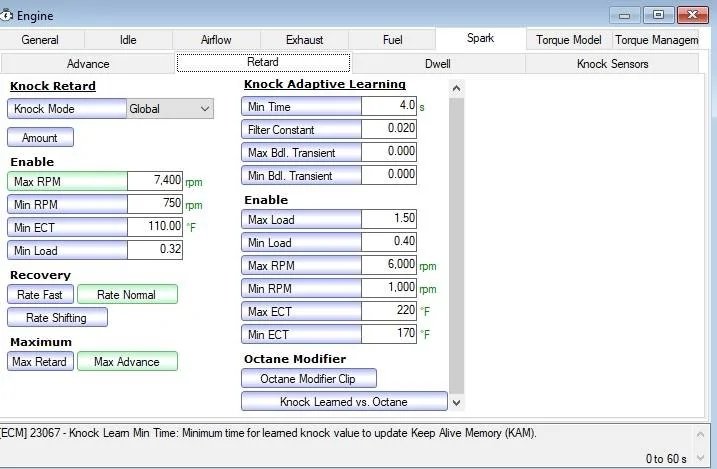Switch to the Idle tab
717x469 pixels.
pos(128,40)
